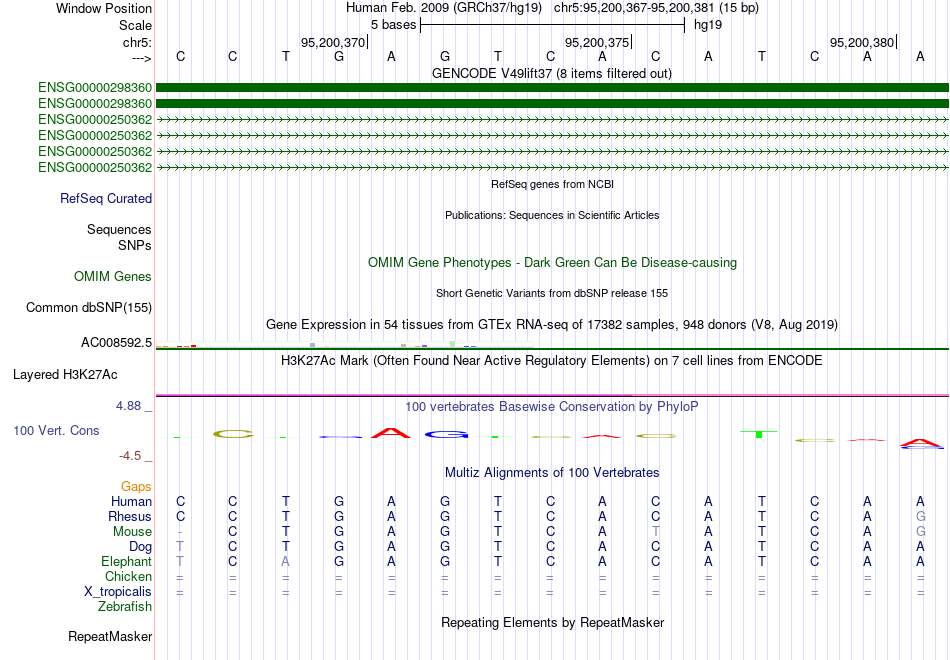
Task: Click the blue G in PhyloP conservation logo
Action: click(446, 434)
